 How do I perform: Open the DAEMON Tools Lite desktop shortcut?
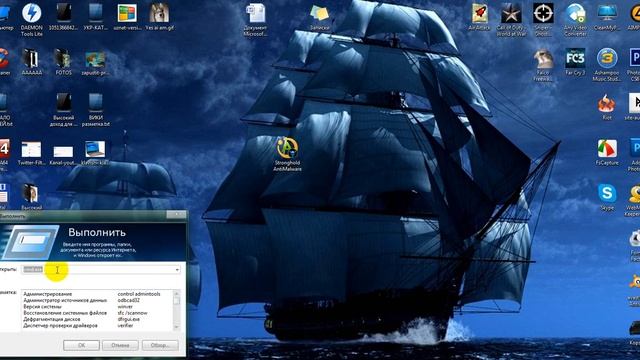point(31,19)
